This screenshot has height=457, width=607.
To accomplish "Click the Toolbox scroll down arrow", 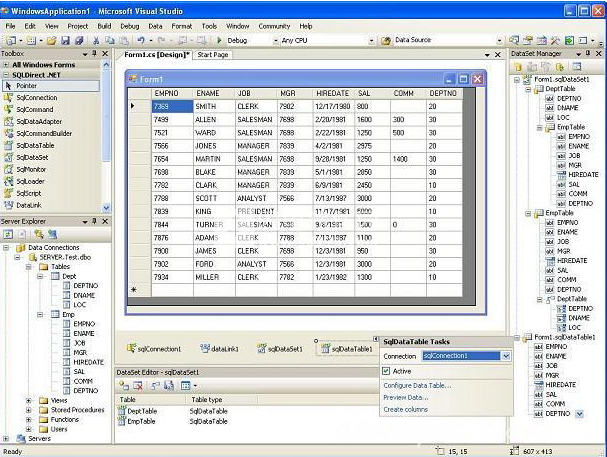I will [x=106, y=208].
